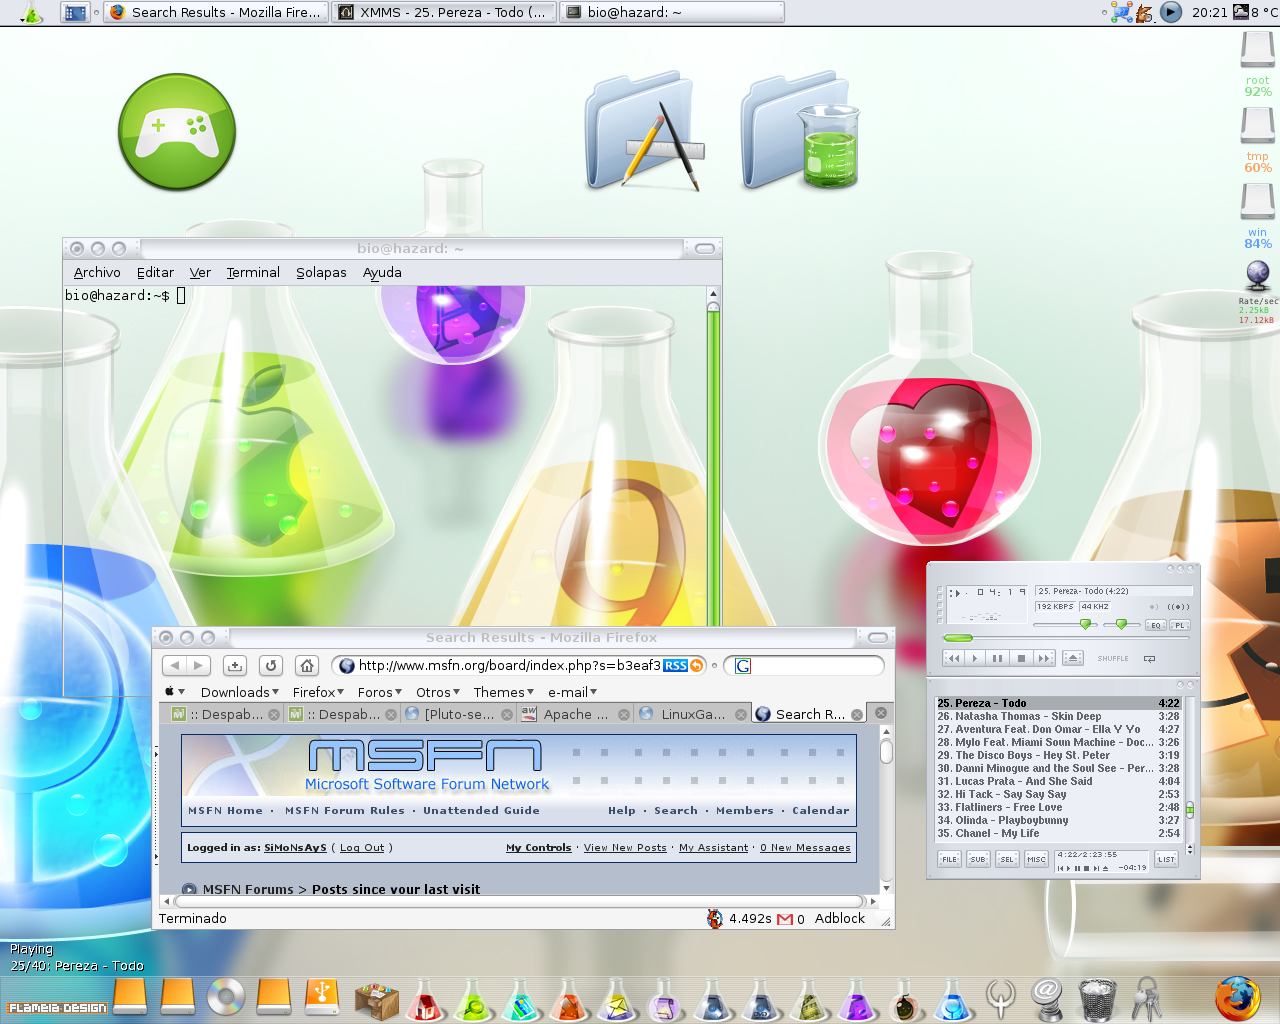Open the Solapas menu in terminal
Image resolution: width=1280 pixels, height=1024 pixels.
click(x=321, y=272)
